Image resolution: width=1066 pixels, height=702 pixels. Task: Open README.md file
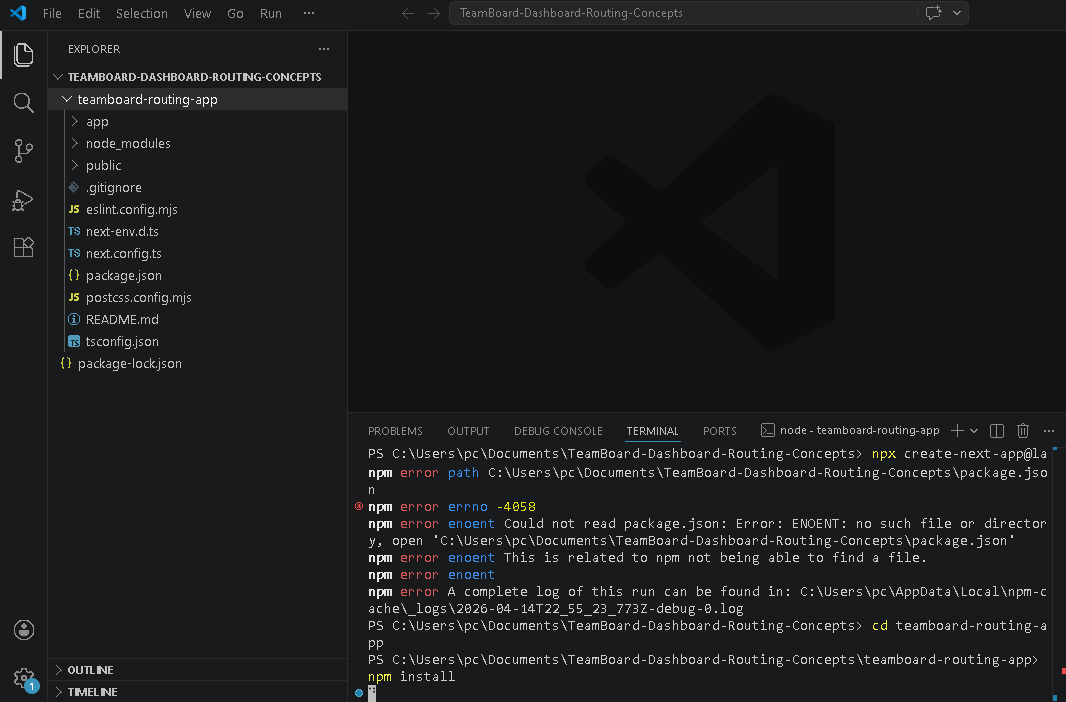(197, 319)
